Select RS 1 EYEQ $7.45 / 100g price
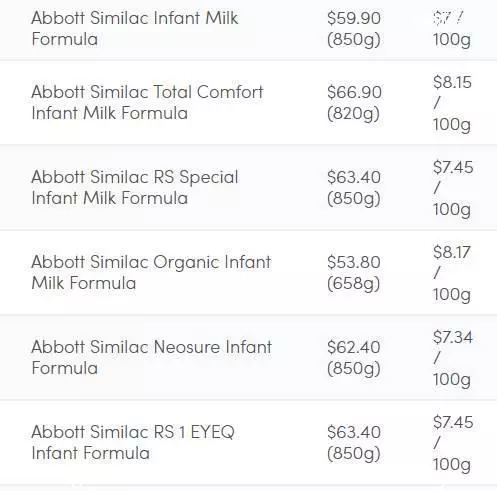Image resolution: width=497 pixels, height=491 pixels. (x=453, y=443)
